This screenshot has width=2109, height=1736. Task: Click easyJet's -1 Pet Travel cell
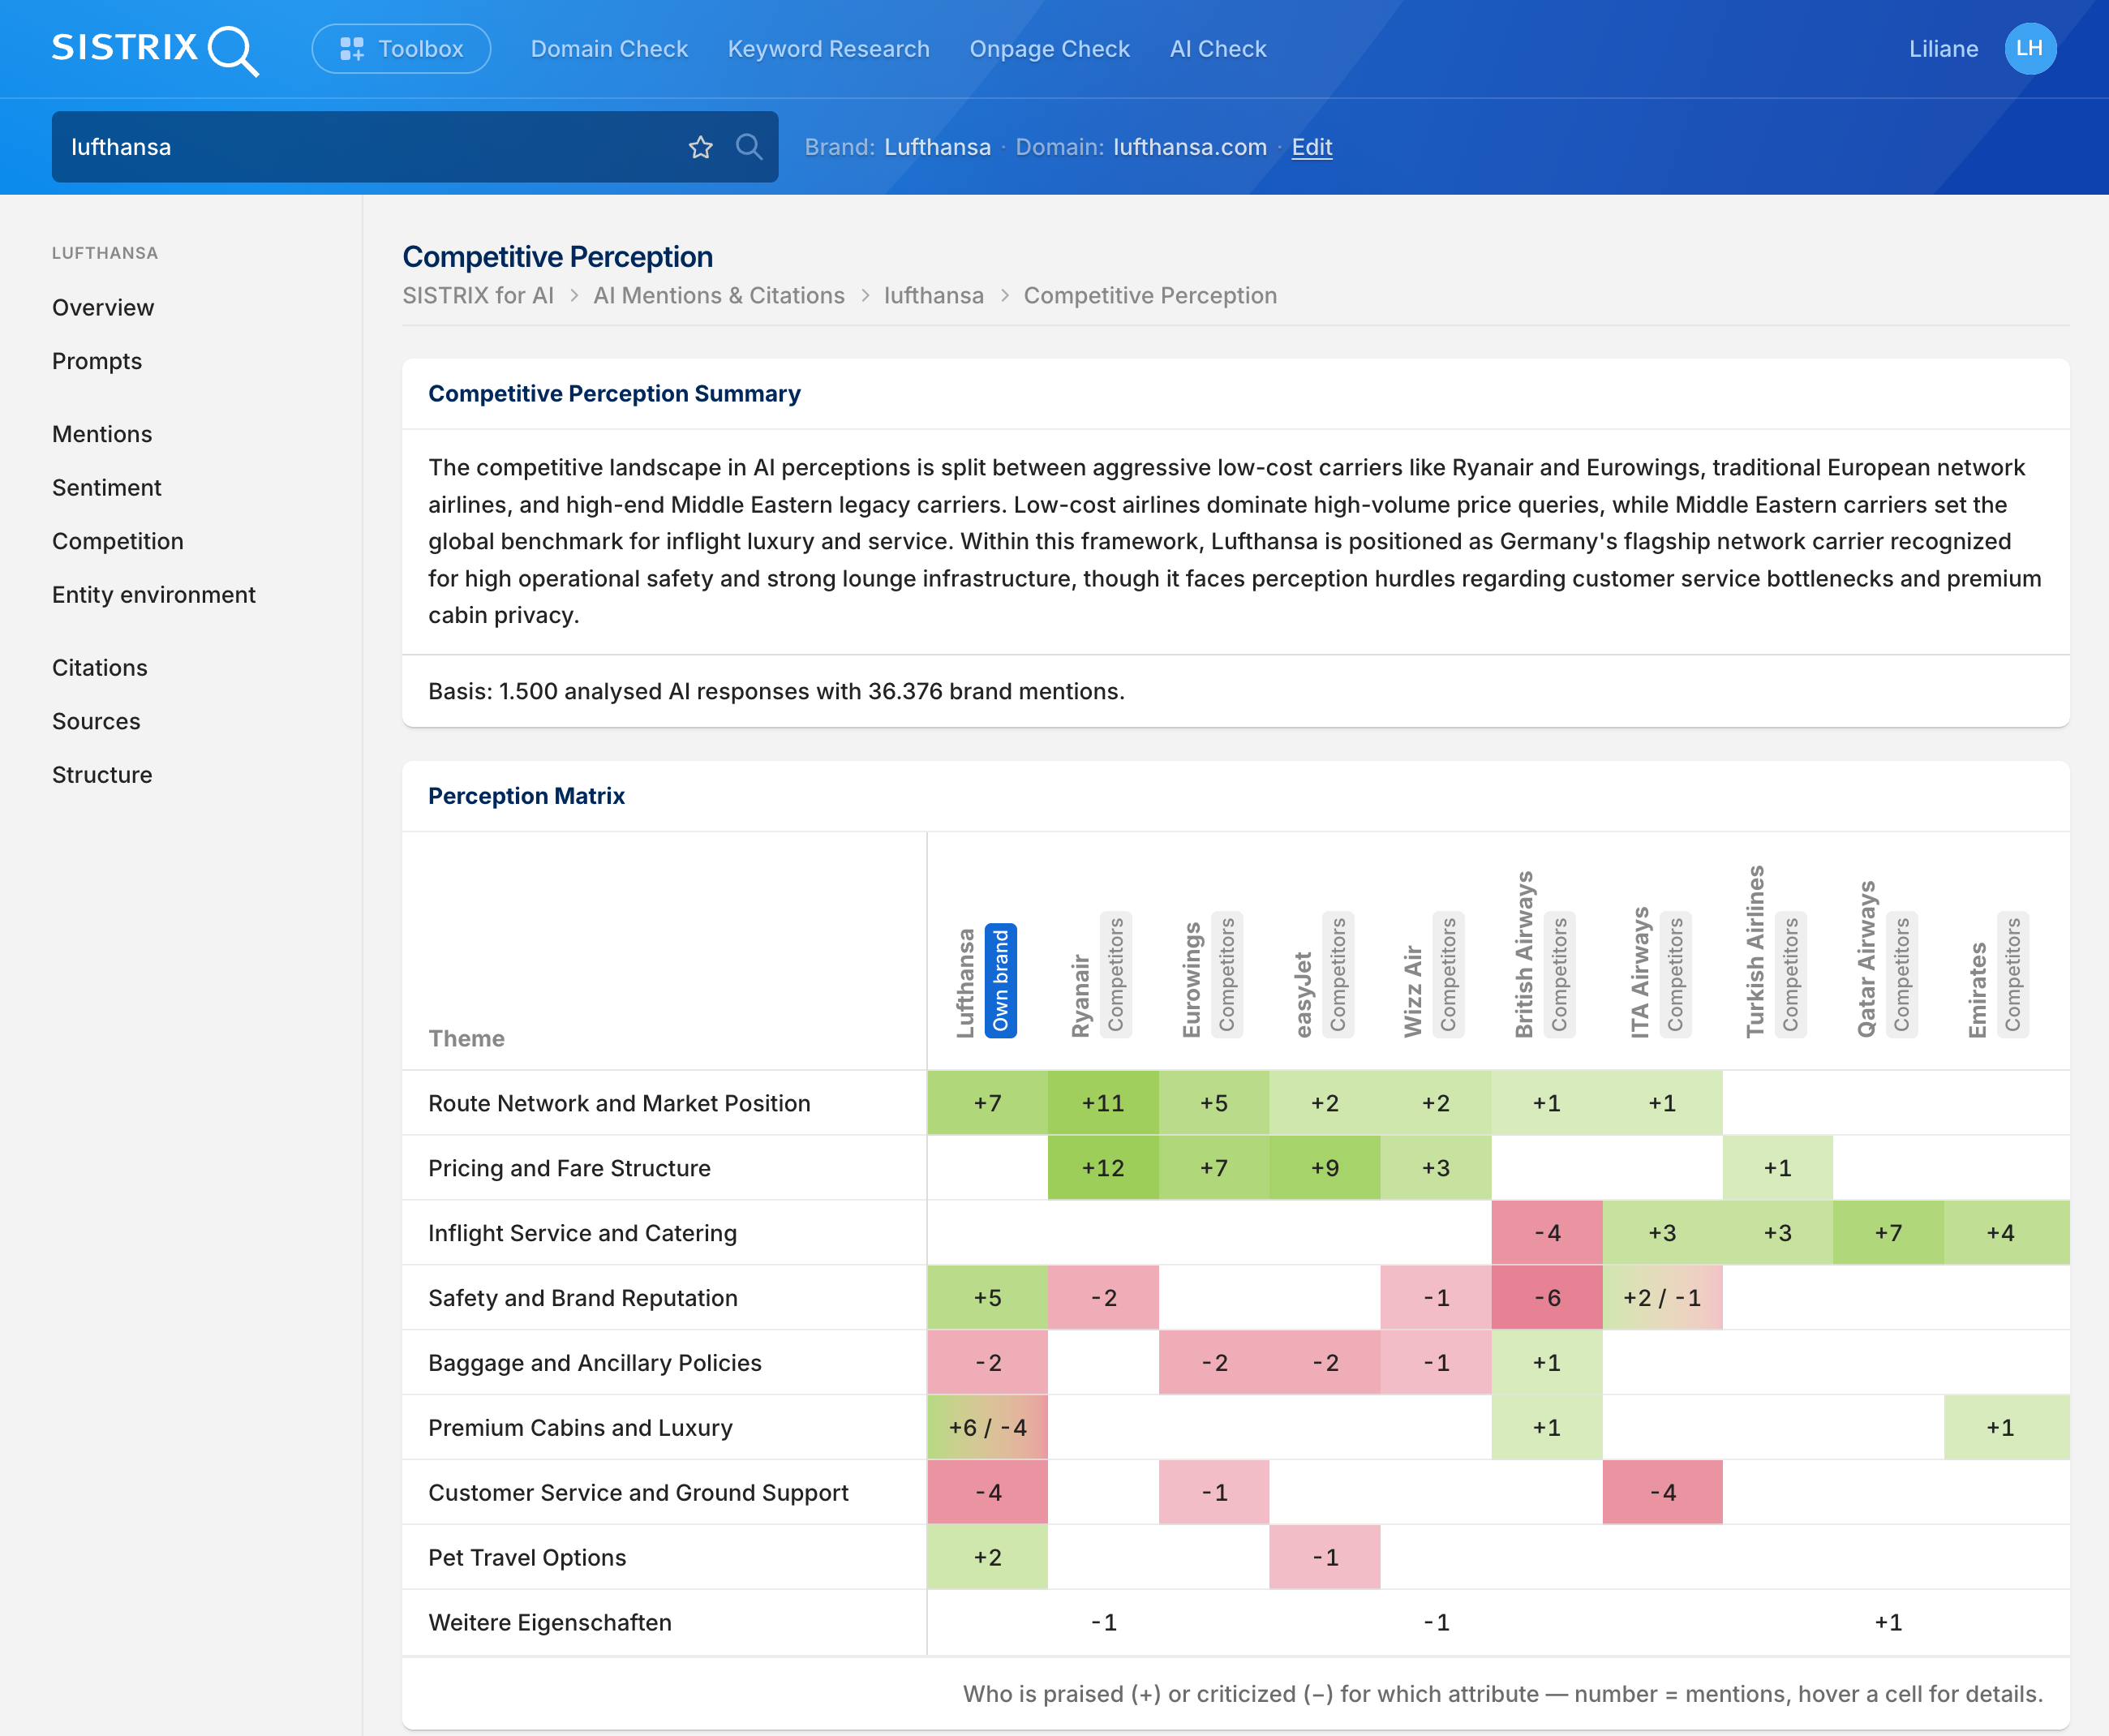1325,1558
